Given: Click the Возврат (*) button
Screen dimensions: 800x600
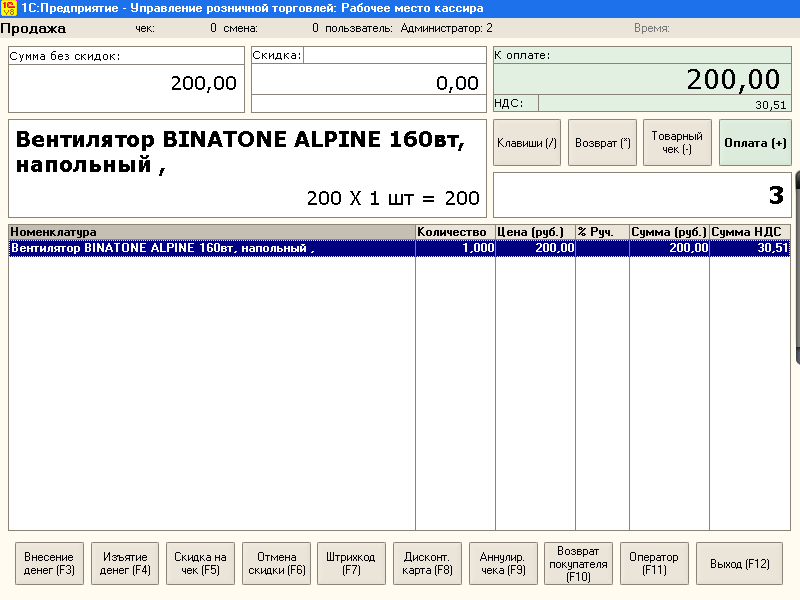Looking at the screenshot, I should (x=603, y=143).
